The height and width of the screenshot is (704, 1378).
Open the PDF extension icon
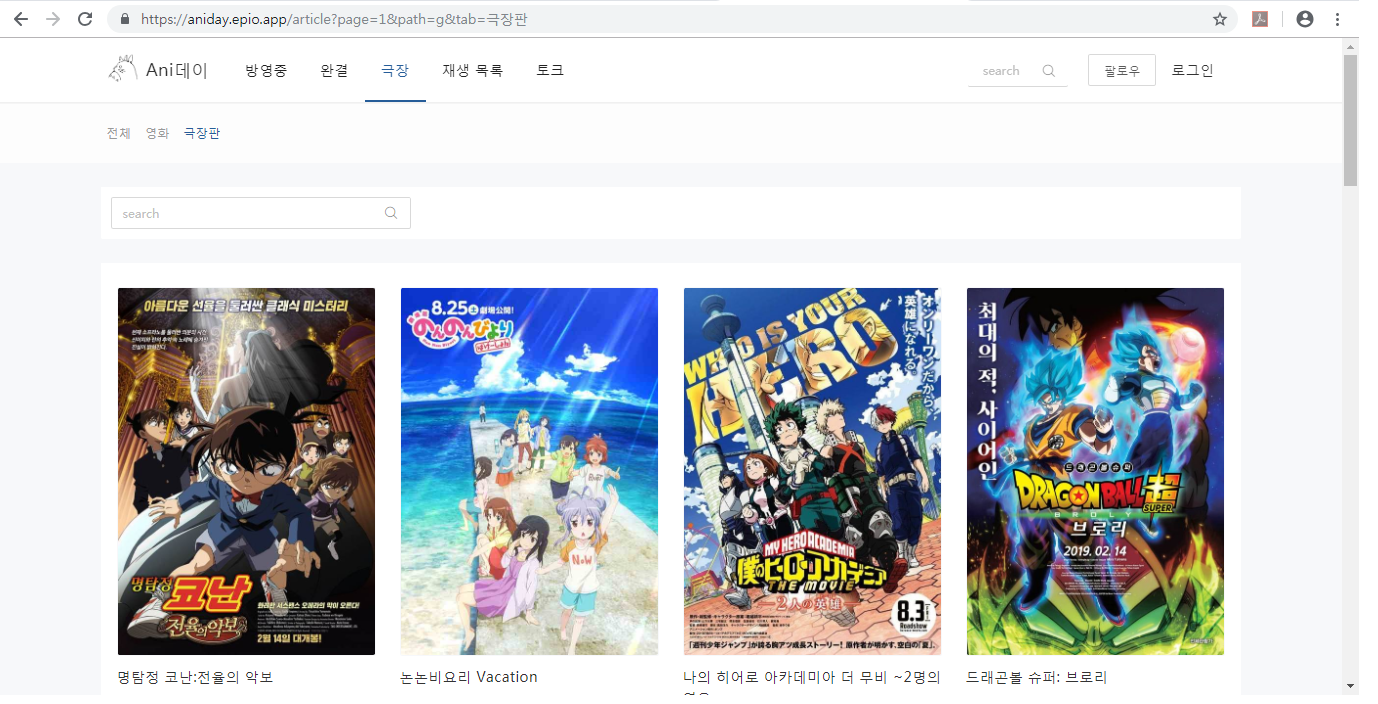click(x=1261, y=19)
